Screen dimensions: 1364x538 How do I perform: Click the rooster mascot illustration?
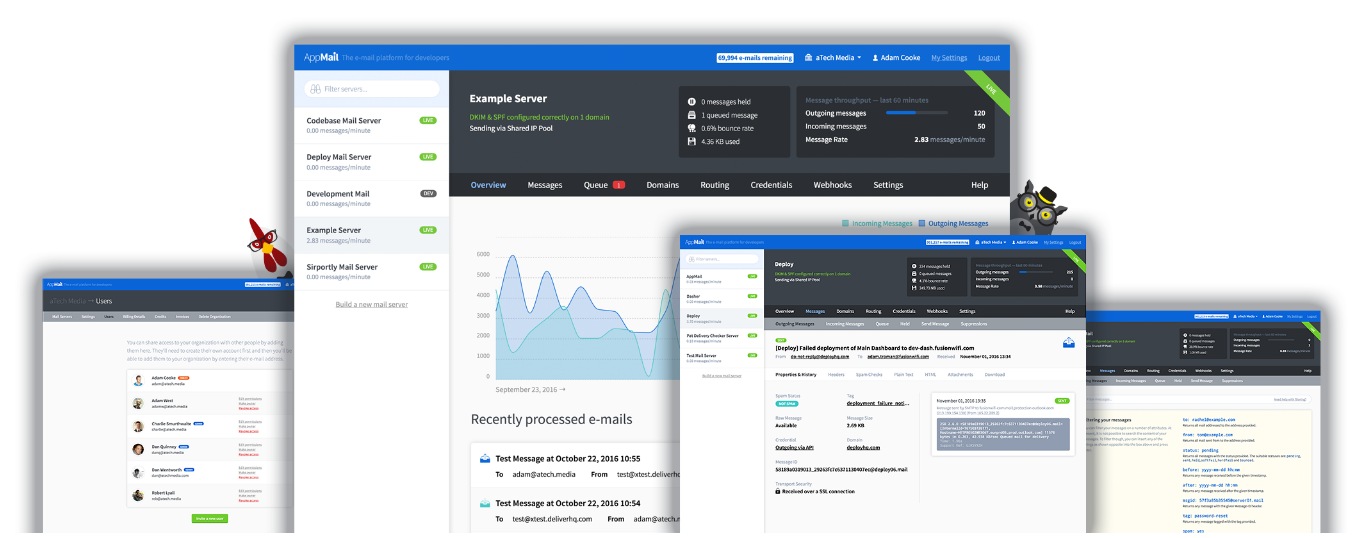(x=268, y=250)
